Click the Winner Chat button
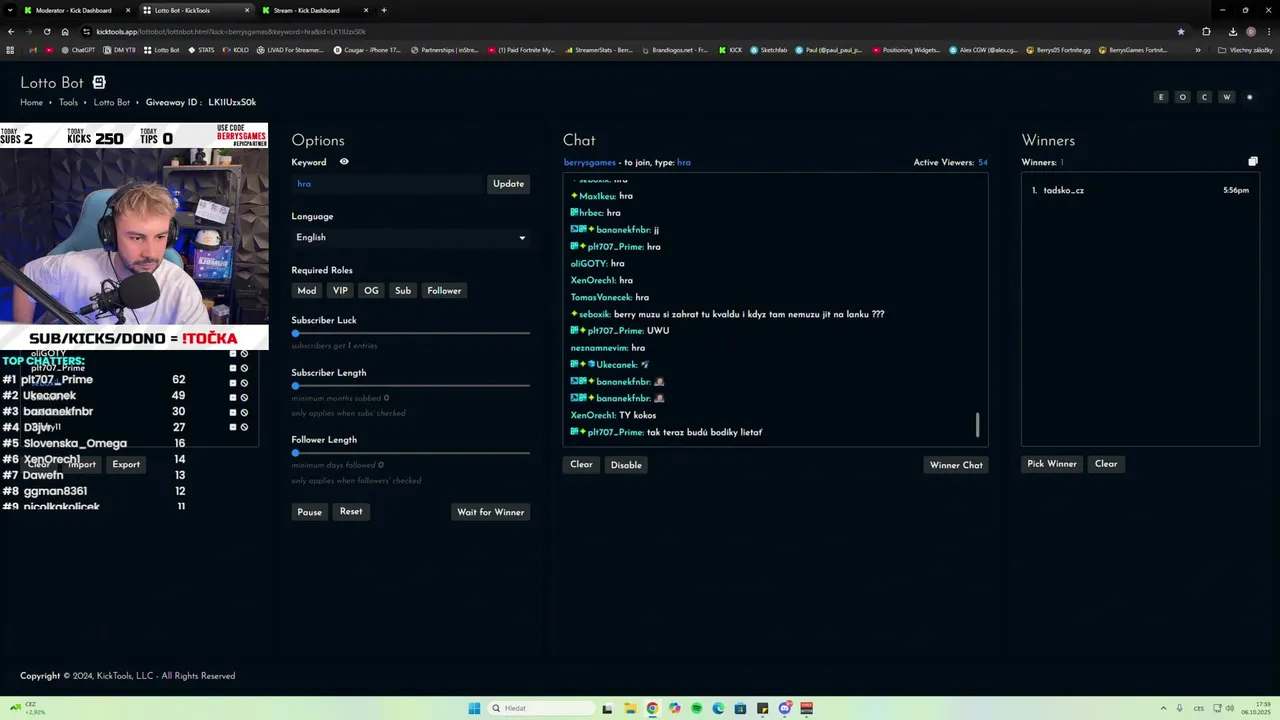Screen dimensions: 1280x720 click(956, 465)
